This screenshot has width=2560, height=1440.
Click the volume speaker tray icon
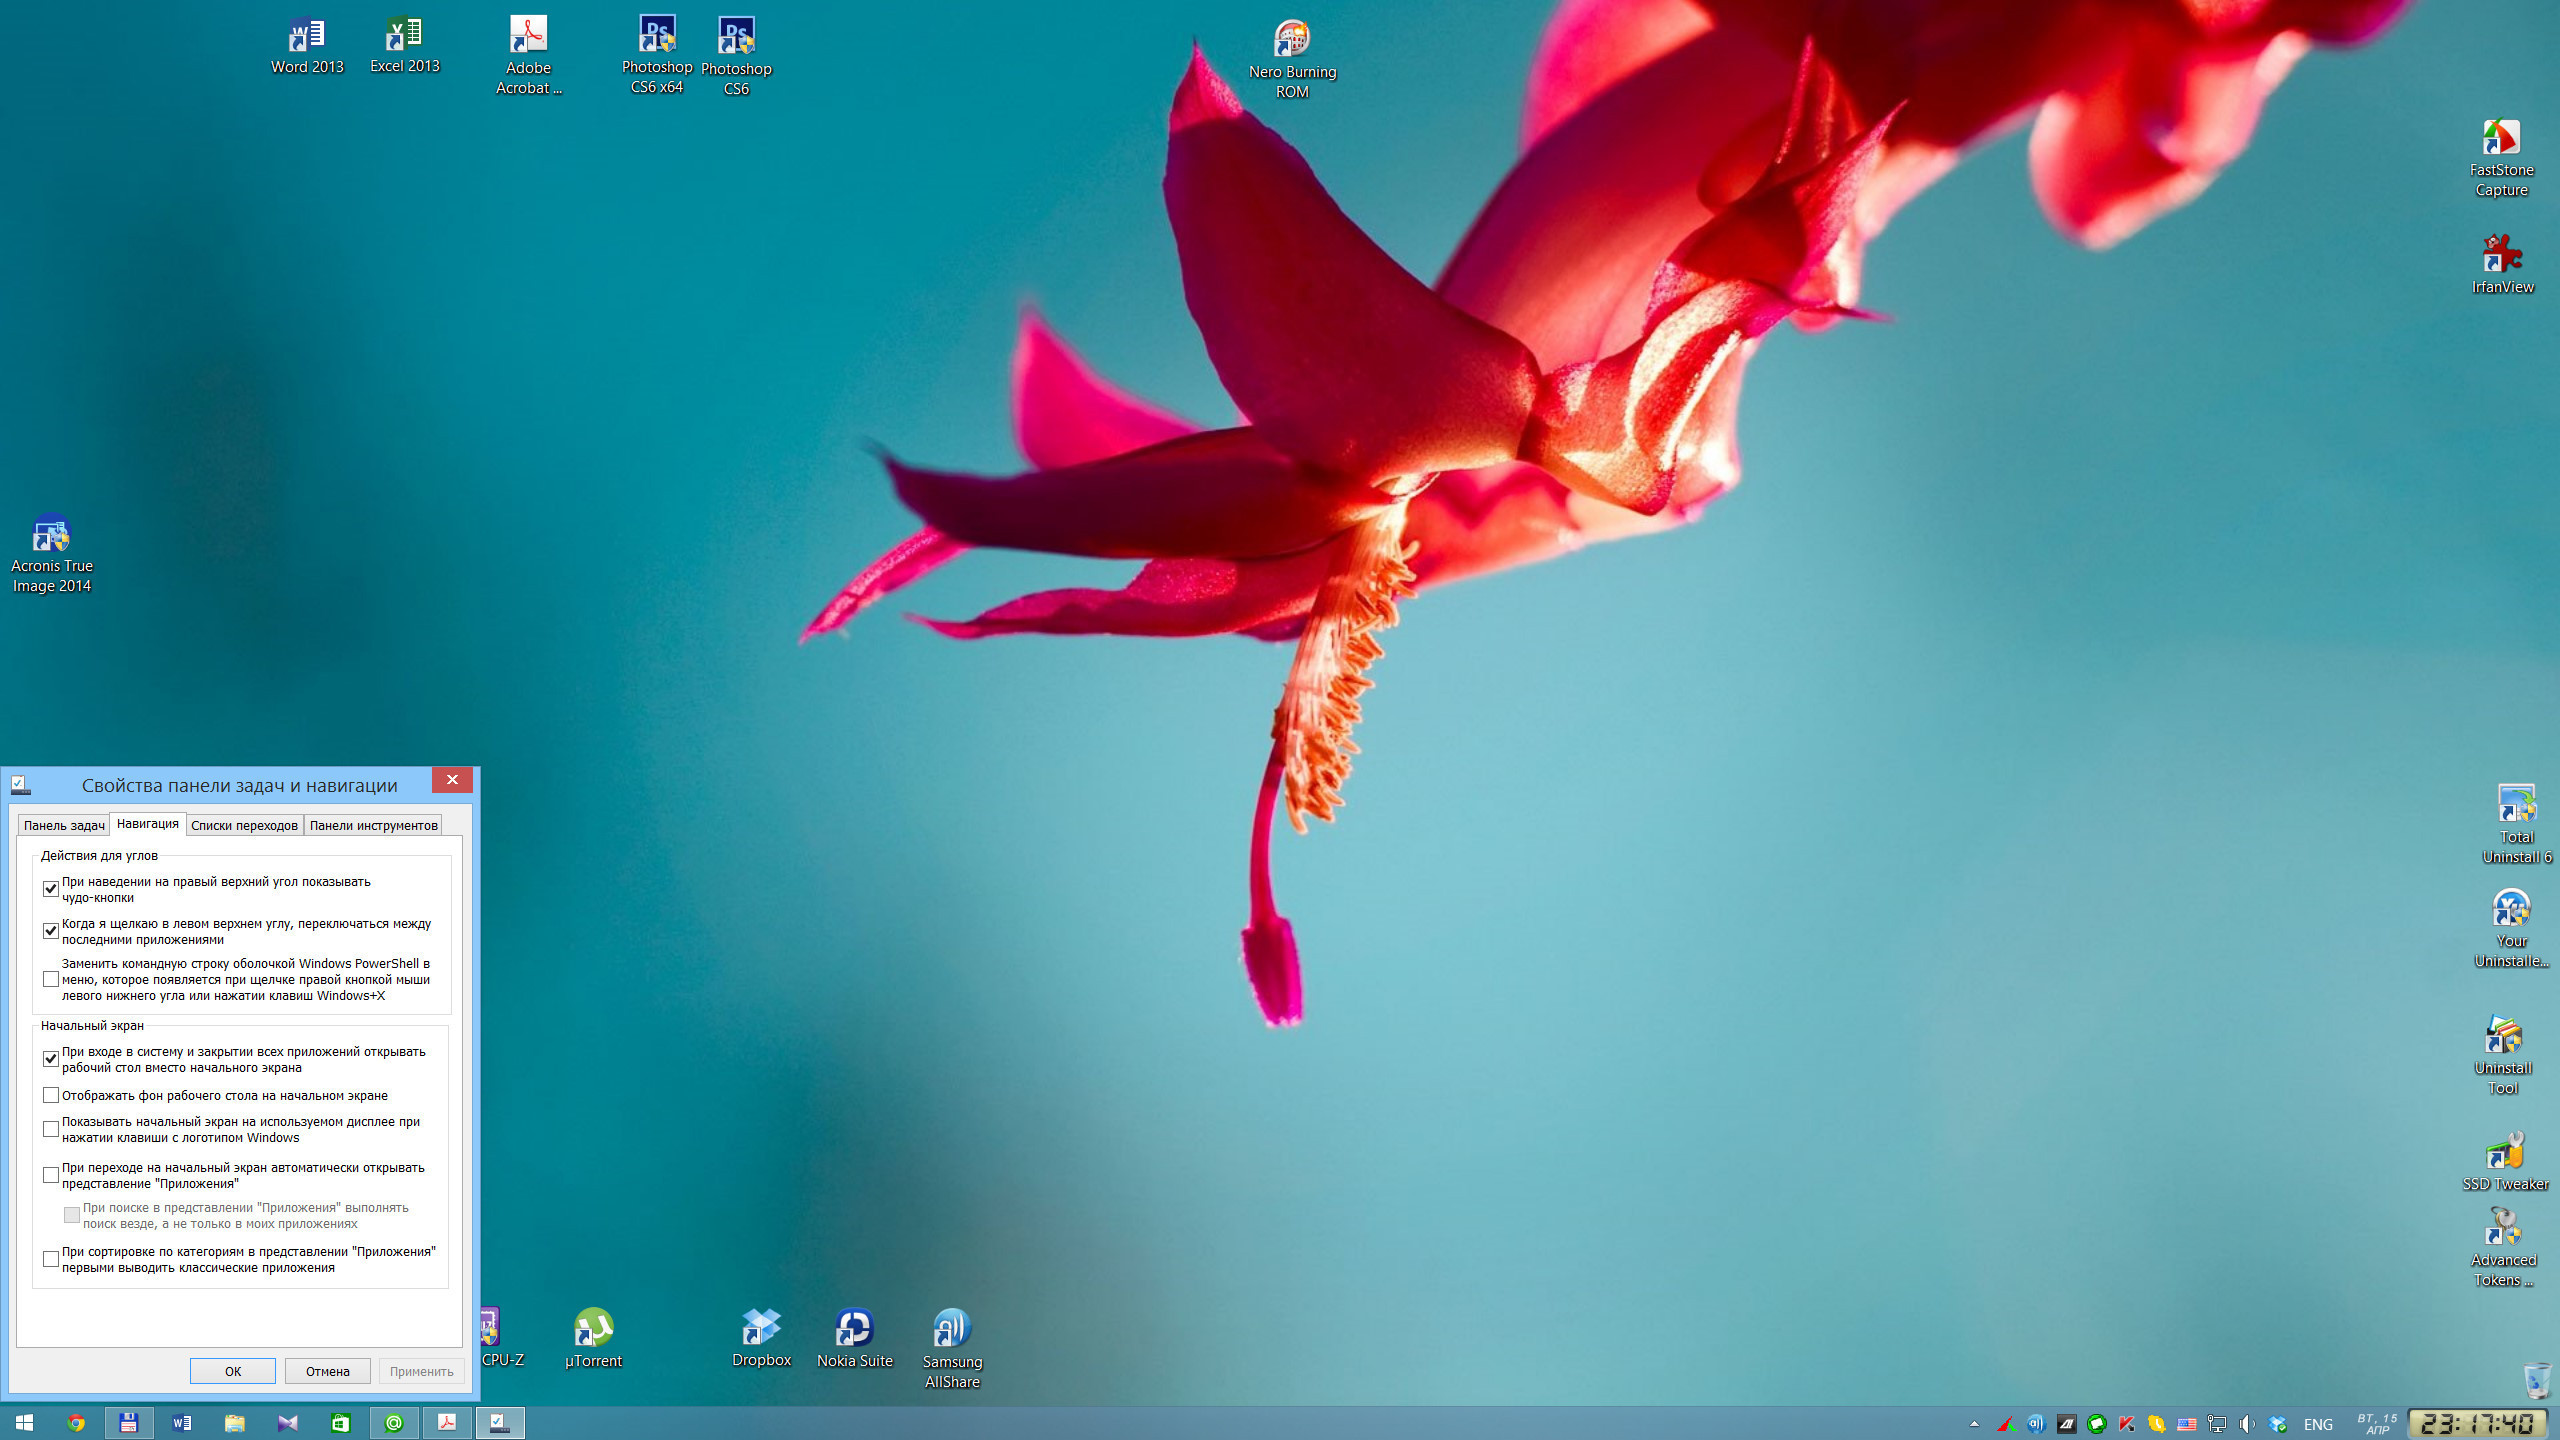2246,1424
